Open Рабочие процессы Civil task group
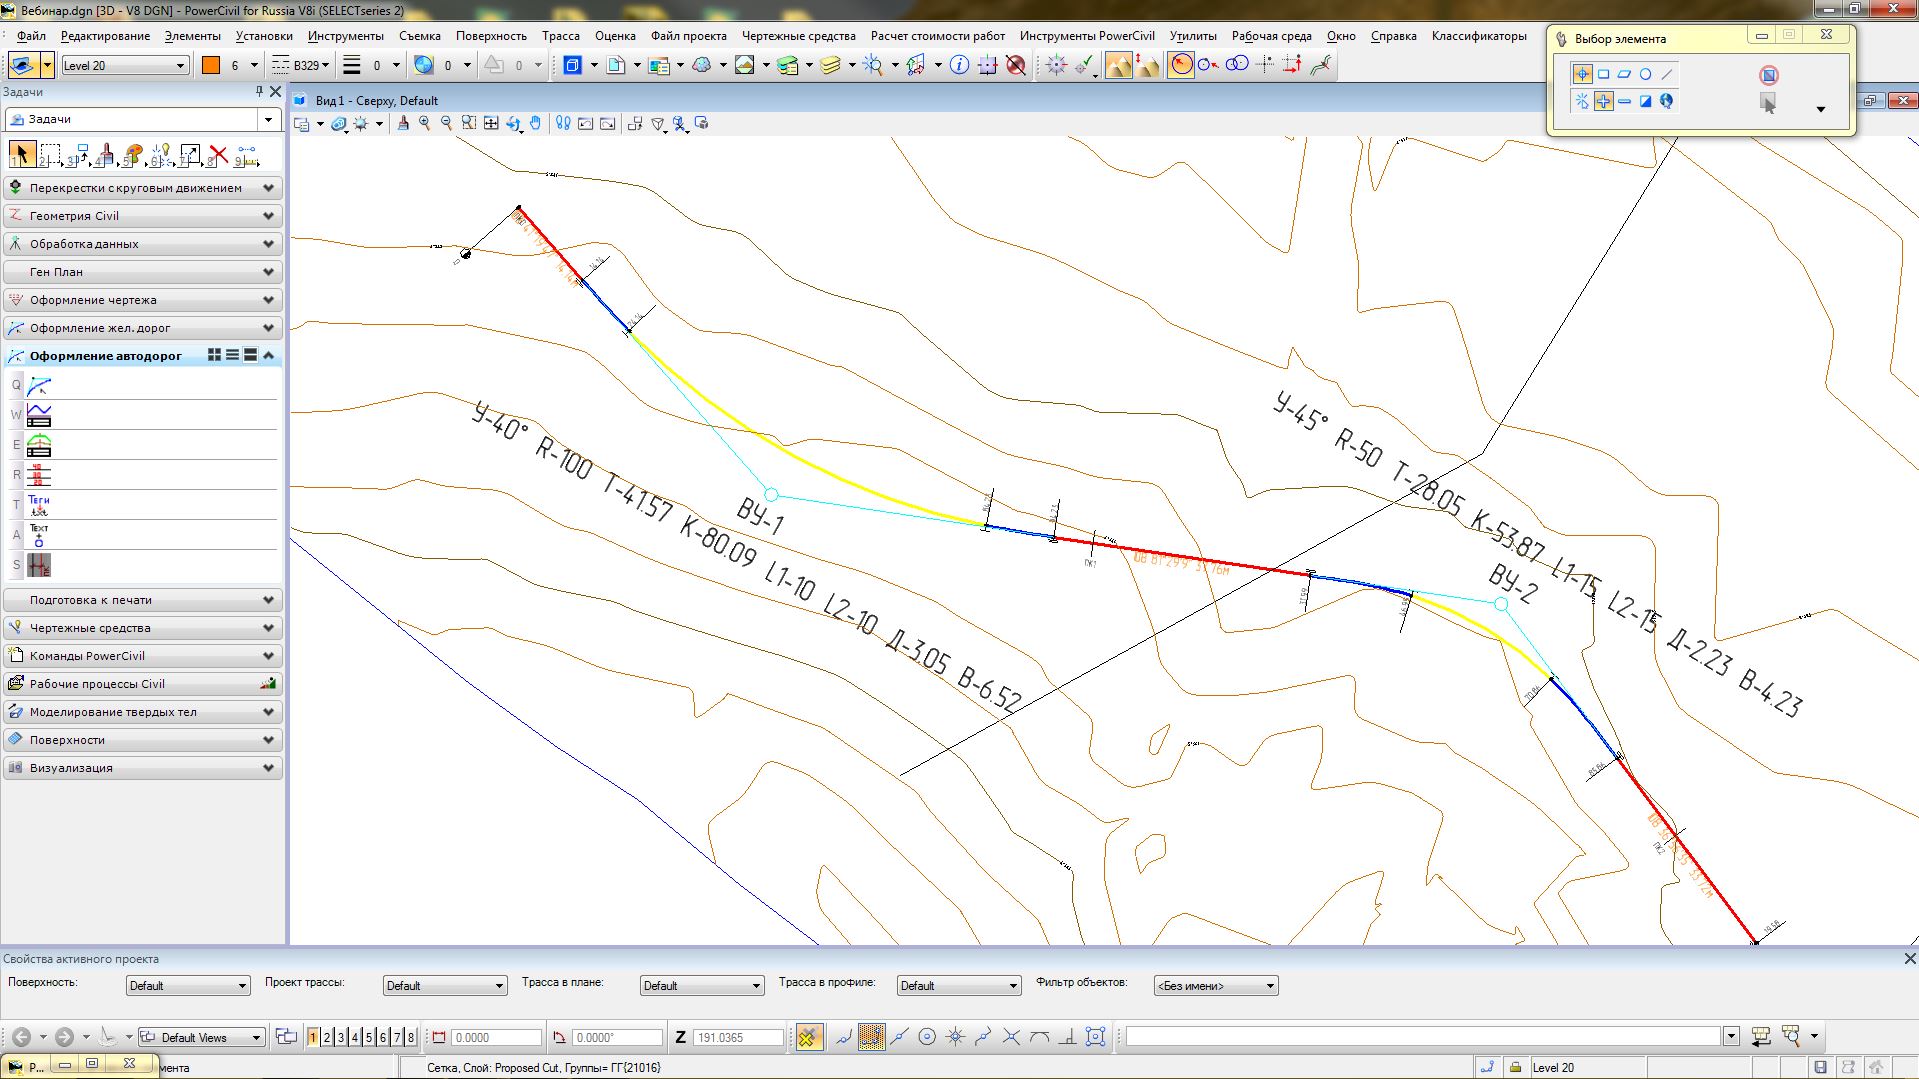 pyautogui.click(x=142, y=684)
